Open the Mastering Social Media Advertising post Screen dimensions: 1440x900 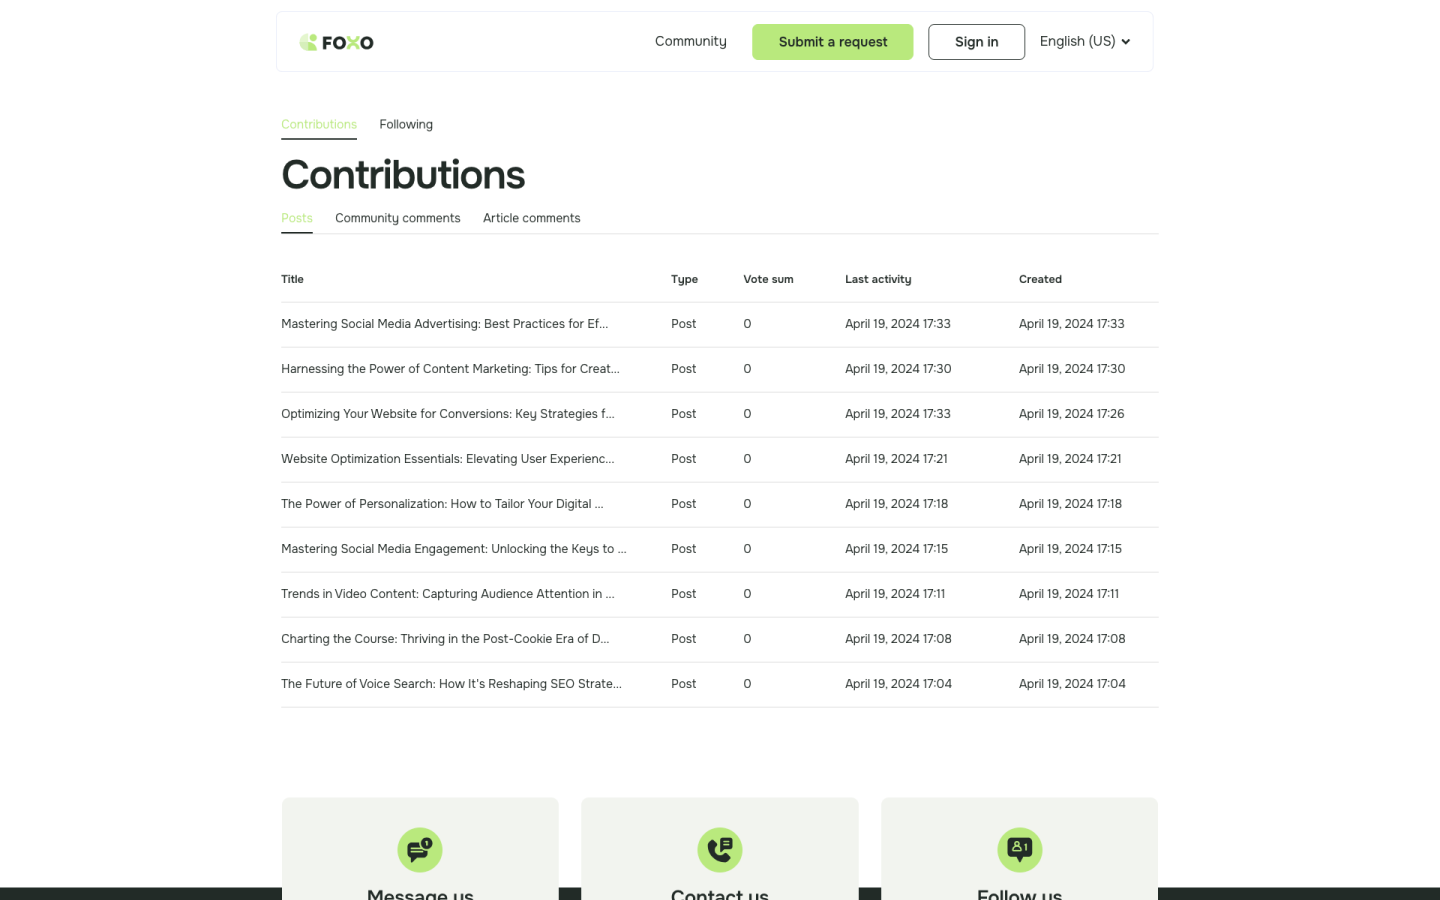444,324
